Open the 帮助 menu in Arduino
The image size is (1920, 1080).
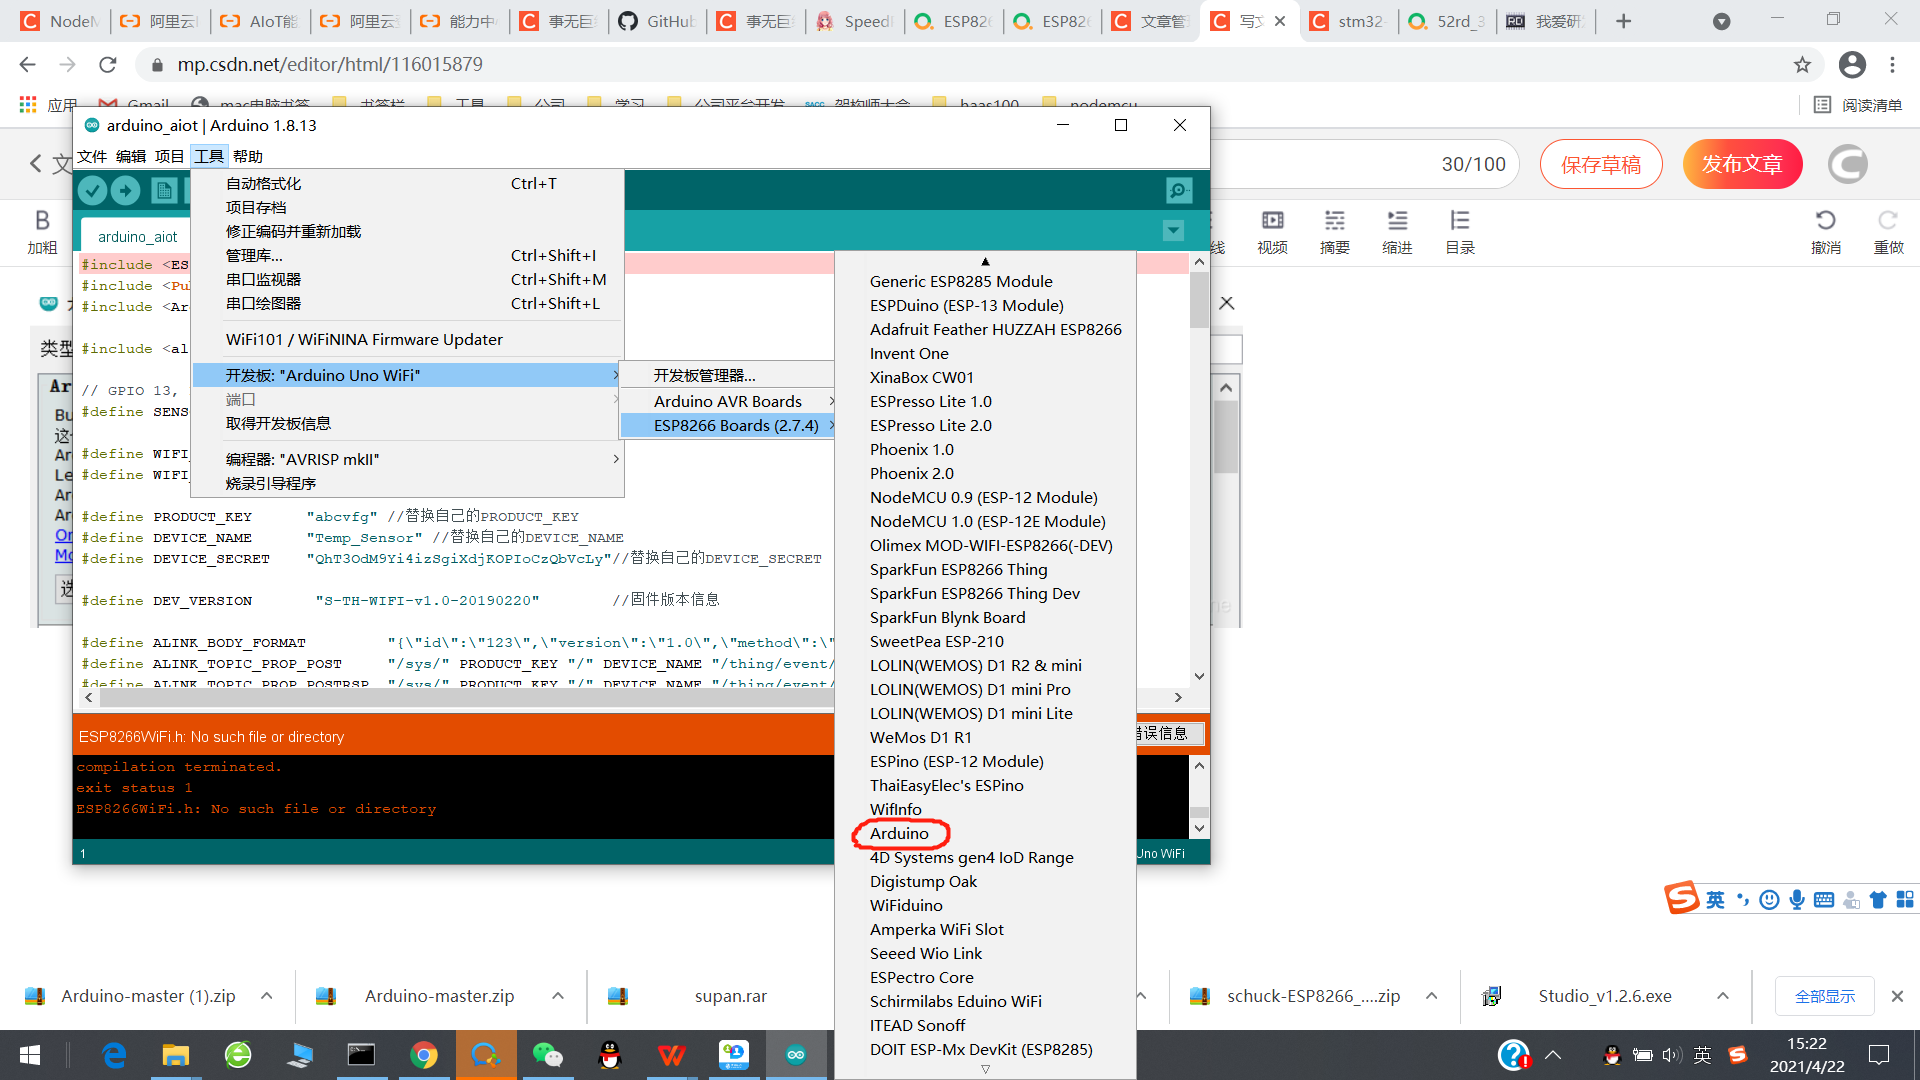(x=248, y=156)
